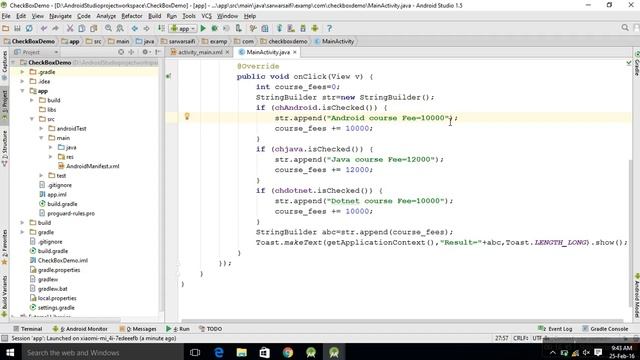The image size is (640, 360).
Task: Open the Terminal tool window
Action: tap(28, 329)
